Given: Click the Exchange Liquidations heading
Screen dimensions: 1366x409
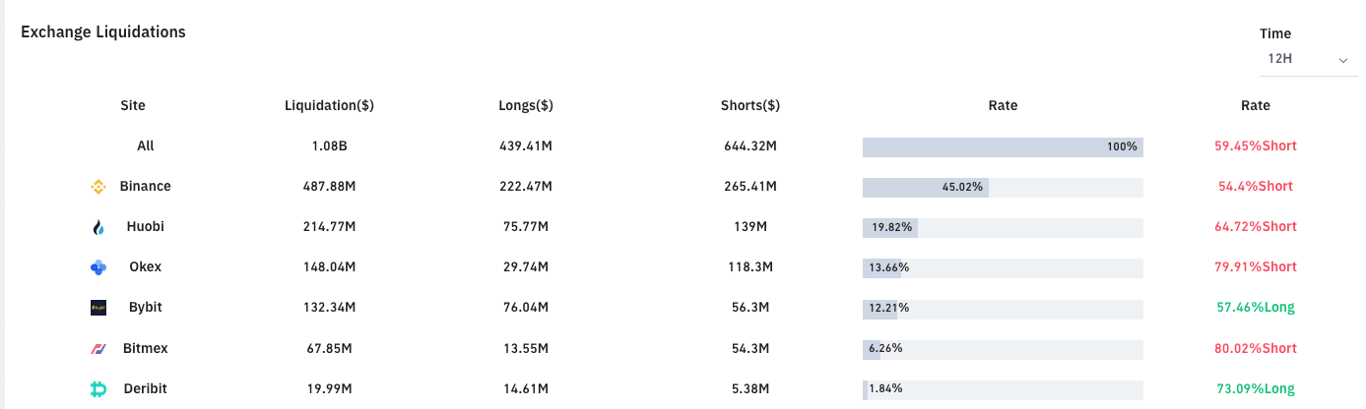Looking at the screenshot, I should click(103, 32).
